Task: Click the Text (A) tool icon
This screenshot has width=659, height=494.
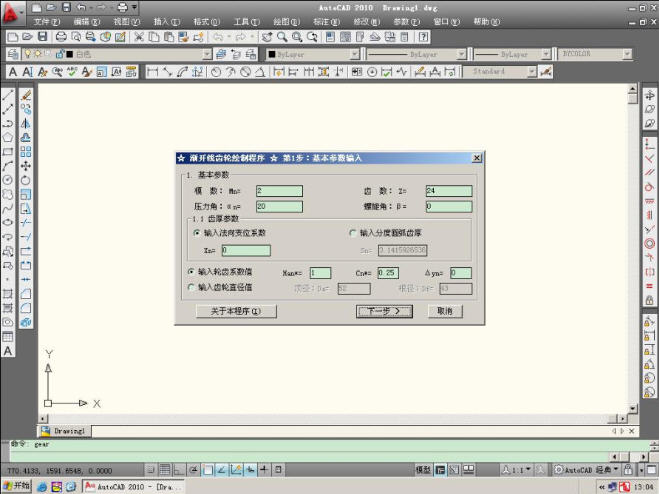Action: coord(8,351)
